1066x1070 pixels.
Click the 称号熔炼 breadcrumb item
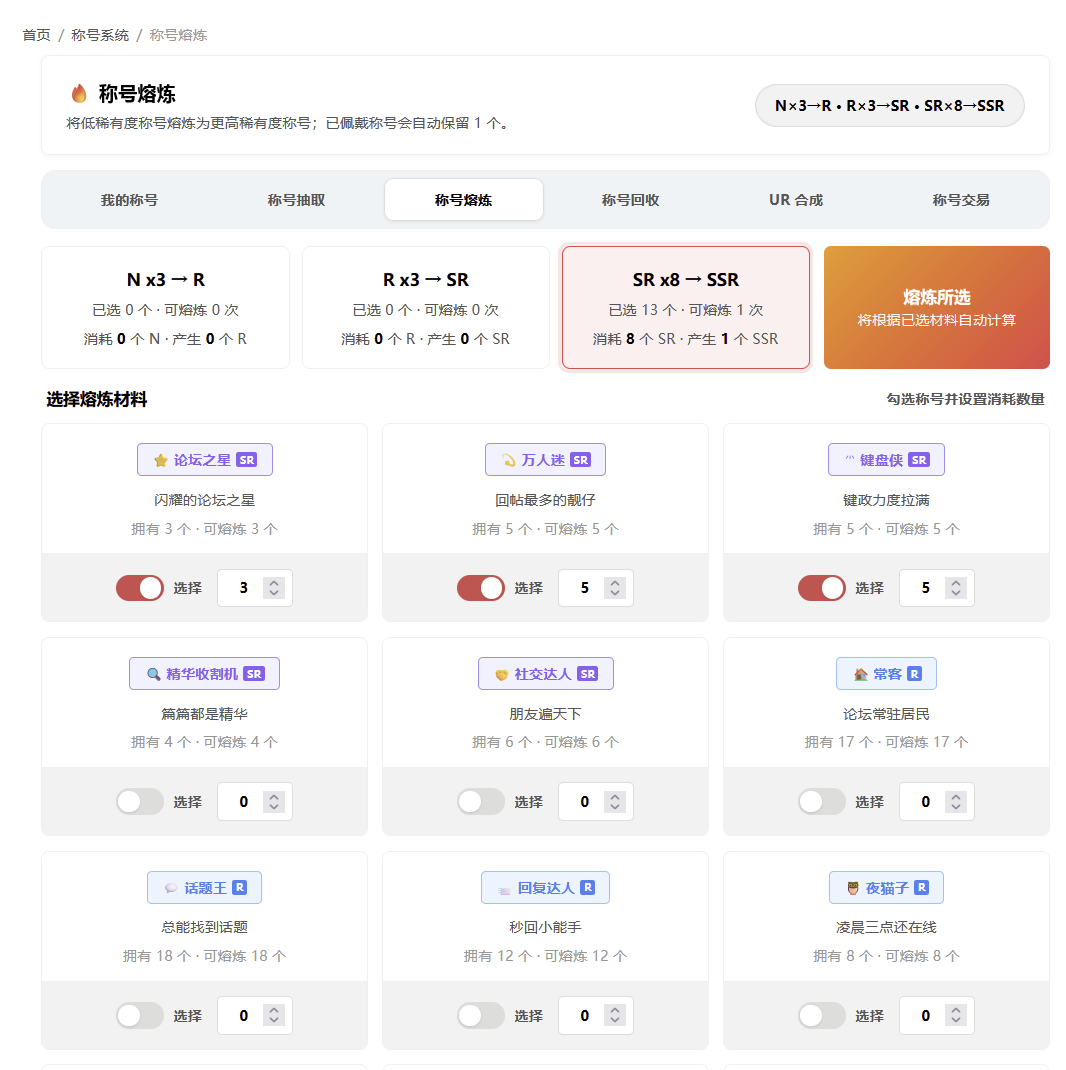(178, 35)
